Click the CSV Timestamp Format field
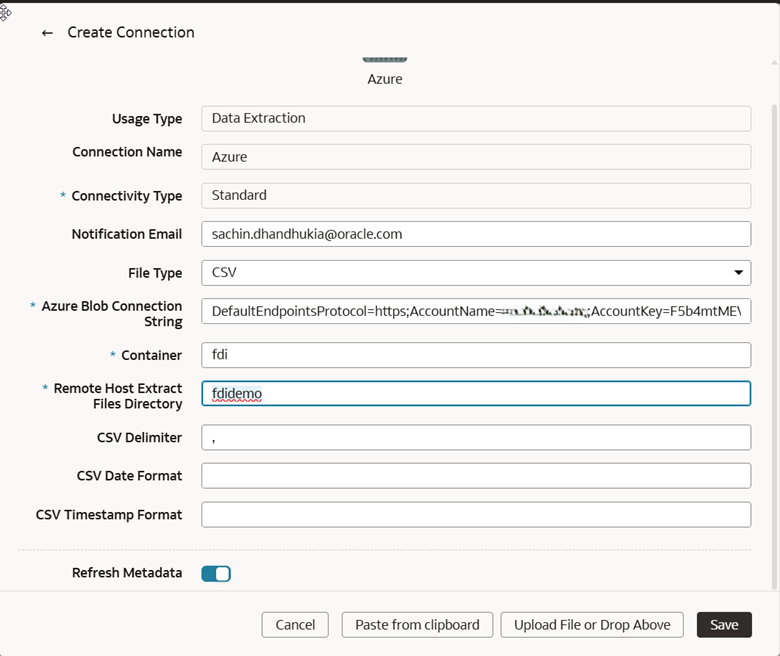This screenshot has height=656, width=780. tap(476, 514)
